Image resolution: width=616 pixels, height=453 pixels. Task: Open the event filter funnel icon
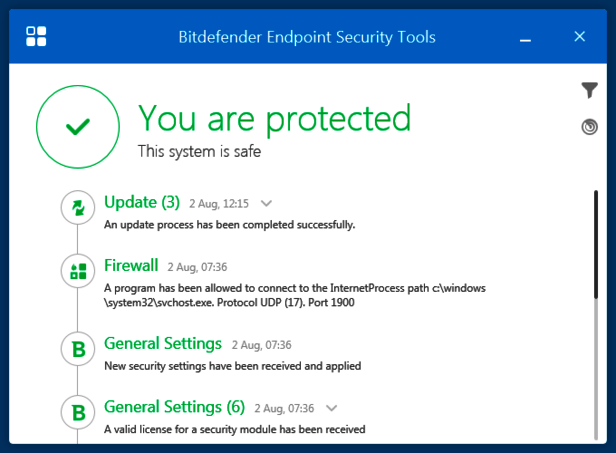pyautogui.click(x=590, y=91)
